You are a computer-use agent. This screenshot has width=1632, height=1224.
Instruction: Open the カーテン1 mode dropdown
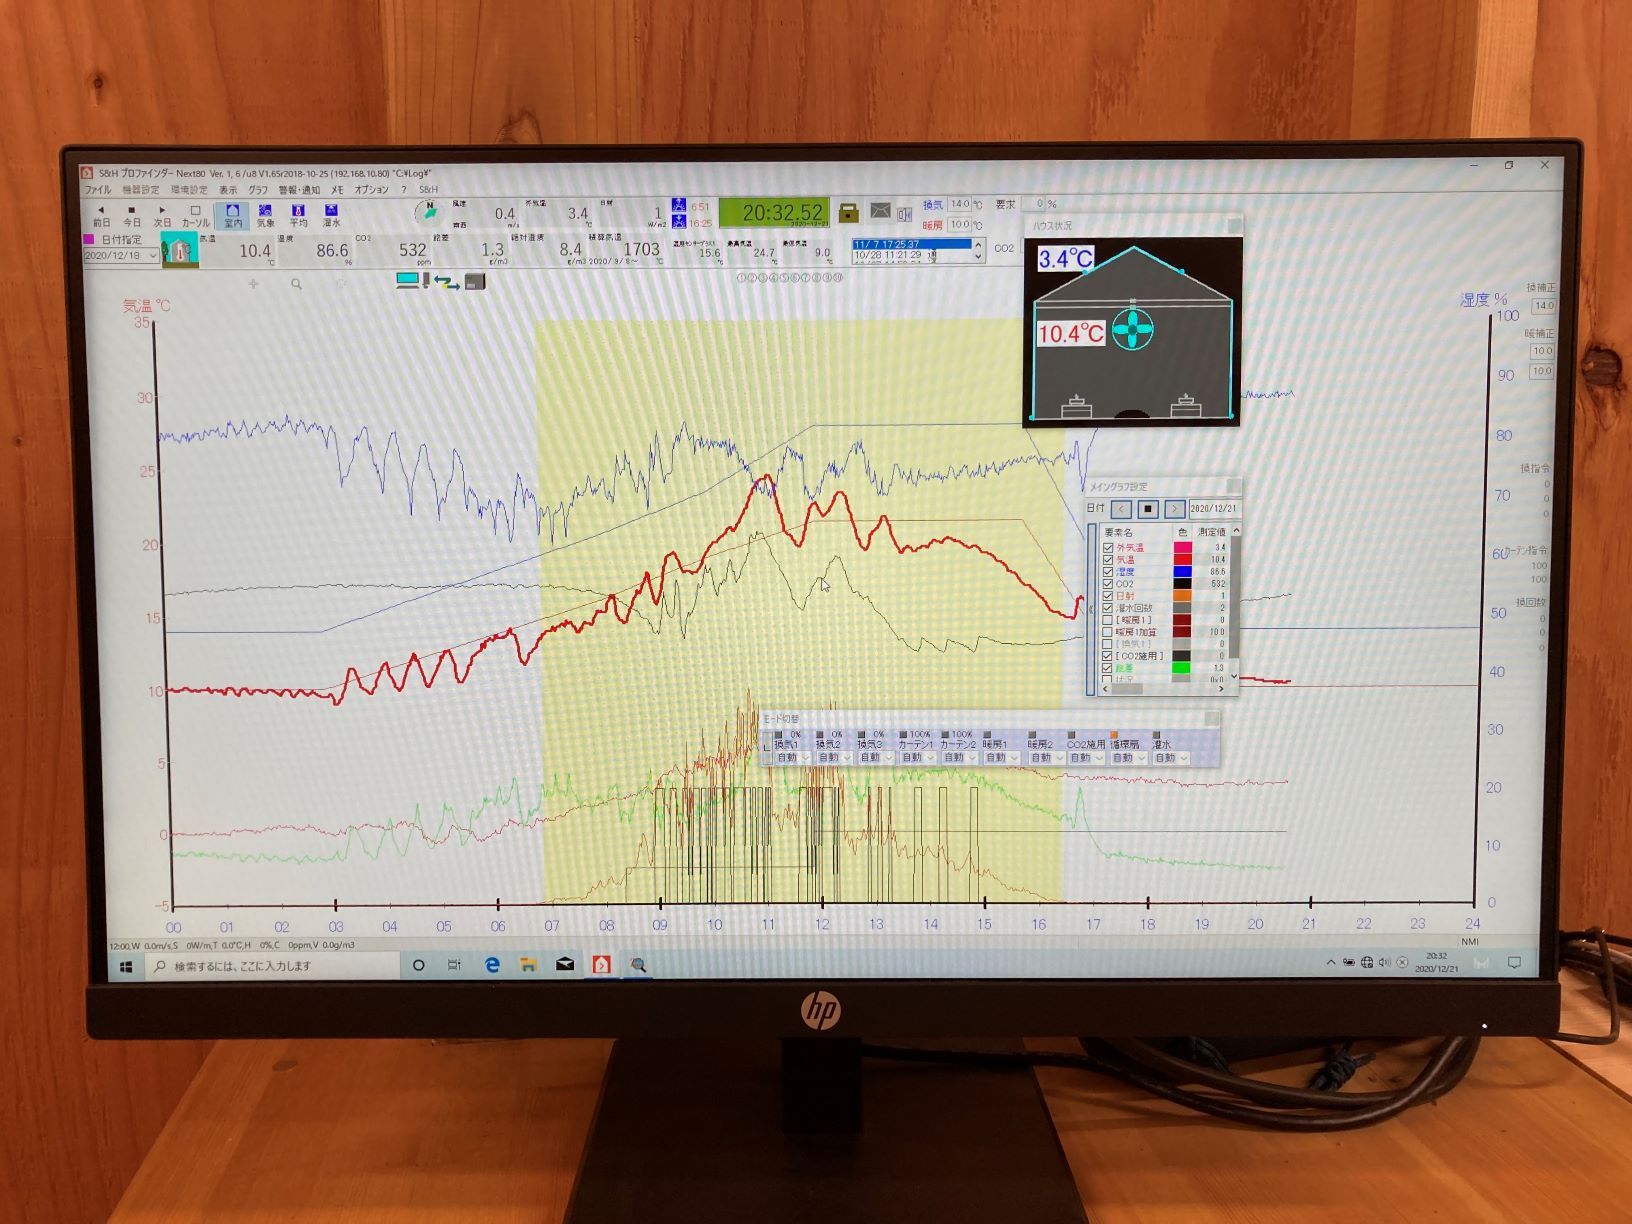(916, 758)
